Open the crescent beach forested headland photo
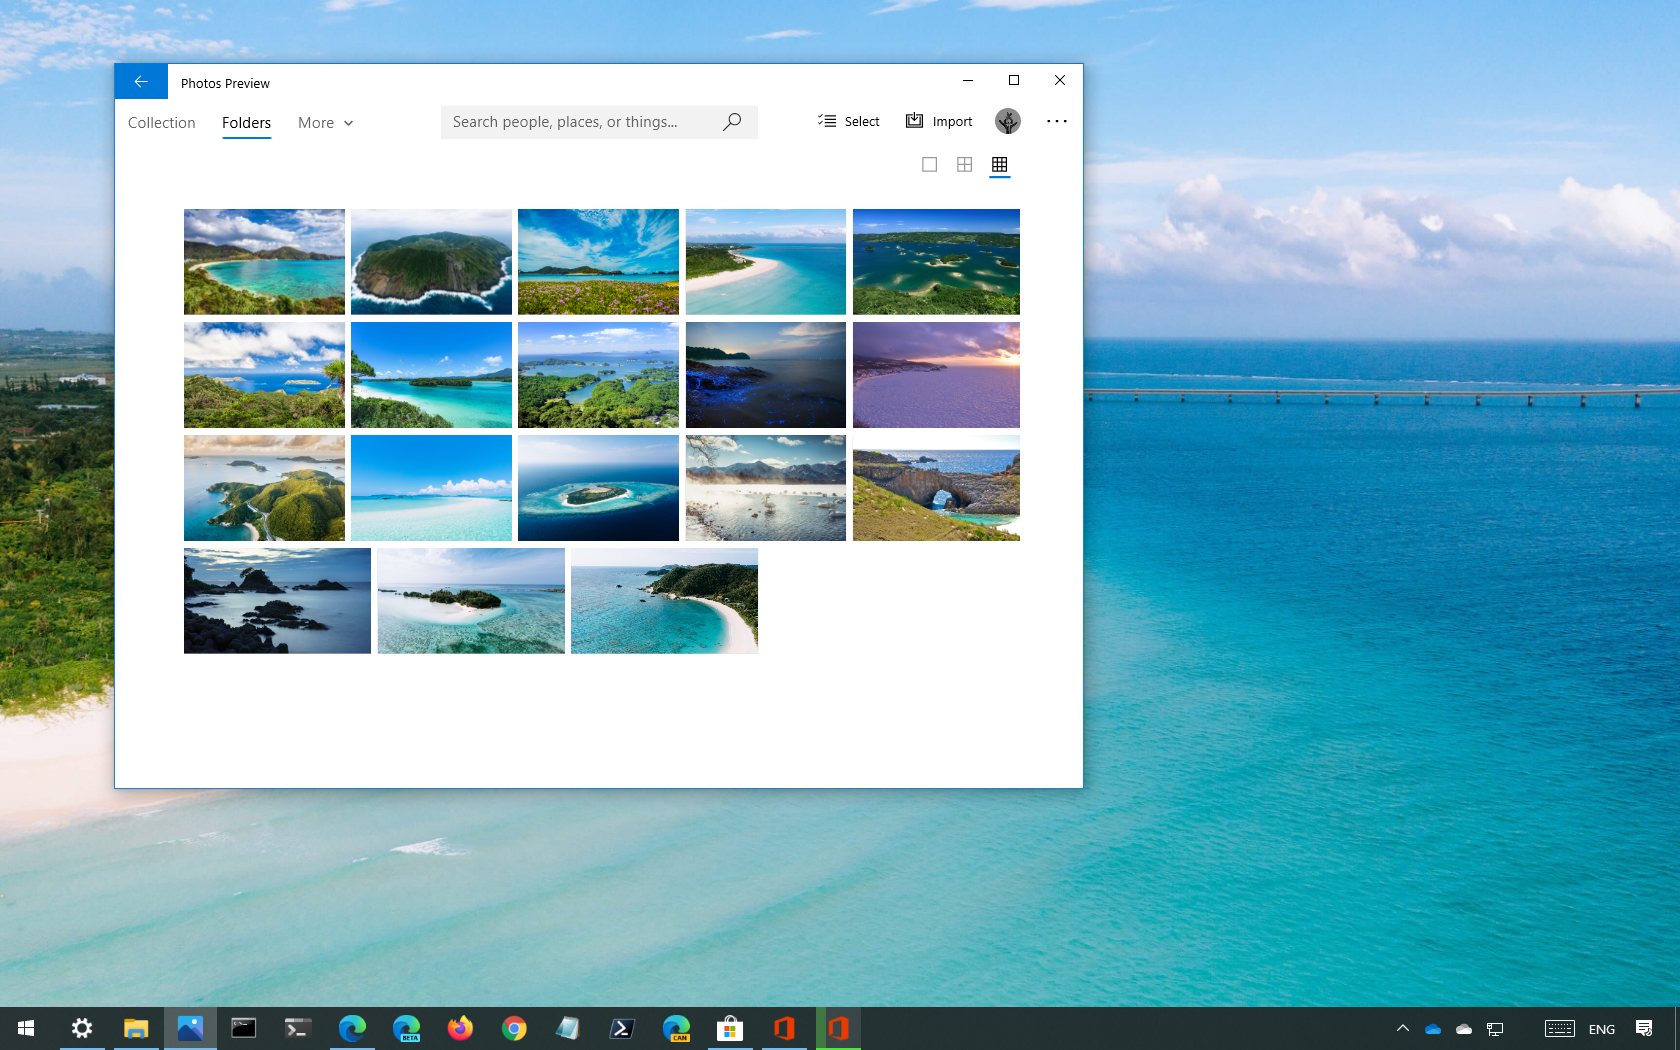 point(664,601)
